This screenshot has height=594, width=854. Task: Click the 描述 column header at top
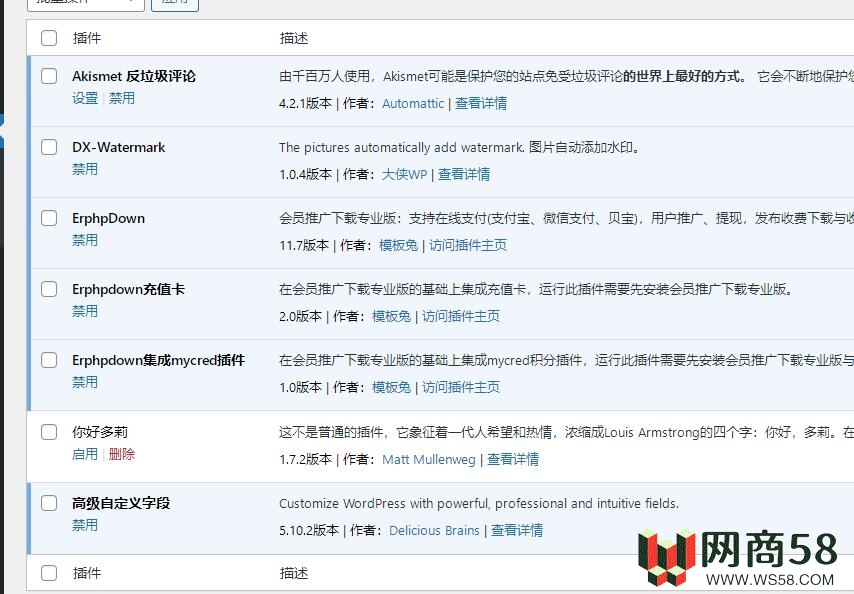pyautogui.click(x=294, y=38)
